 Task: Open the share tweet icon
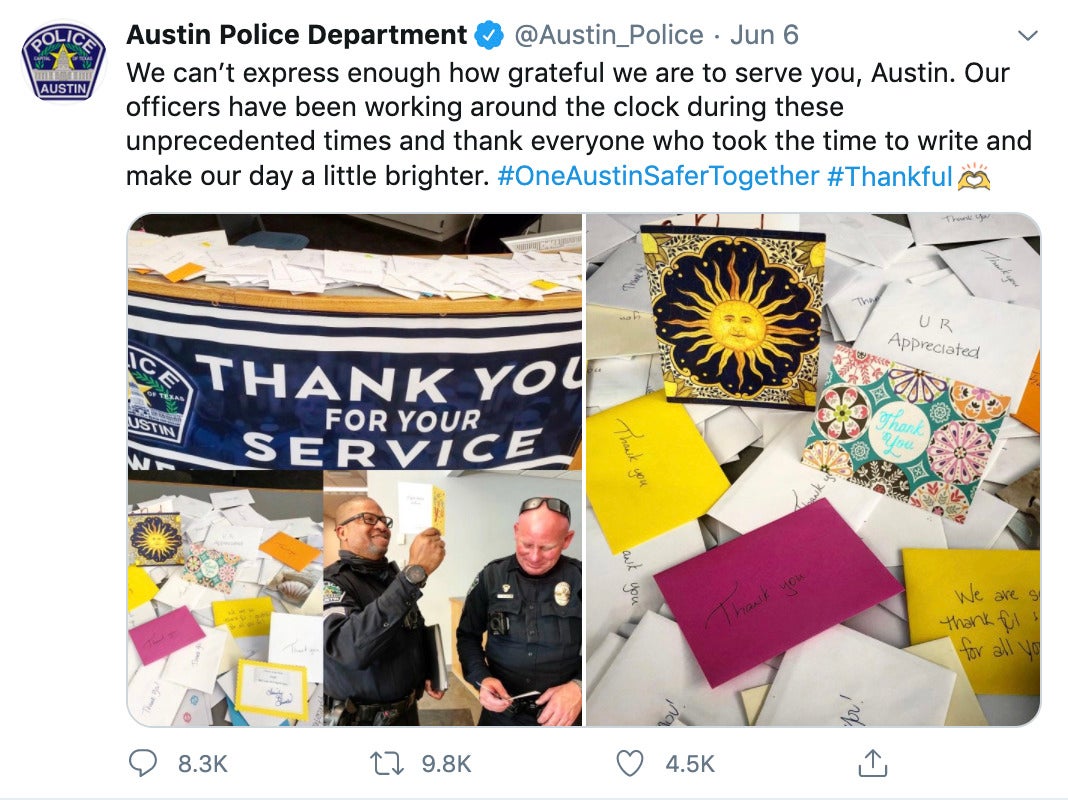pos(873,763)
